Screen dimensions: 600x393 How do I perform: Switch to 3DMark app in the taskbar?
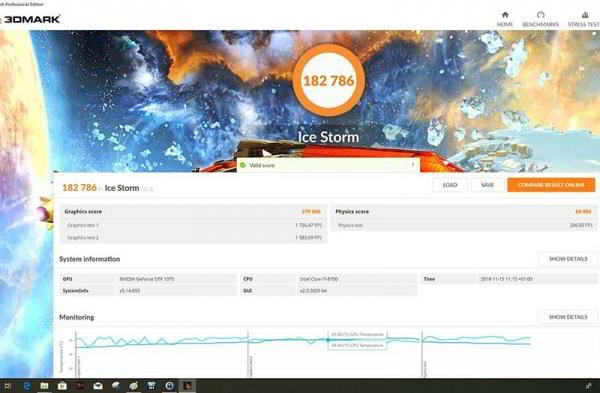187,386
